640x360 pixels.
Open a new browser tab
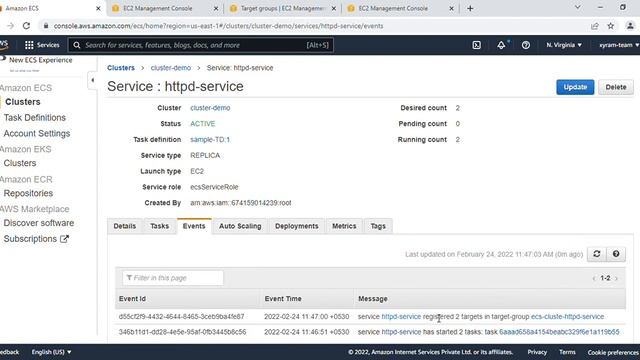470,8
